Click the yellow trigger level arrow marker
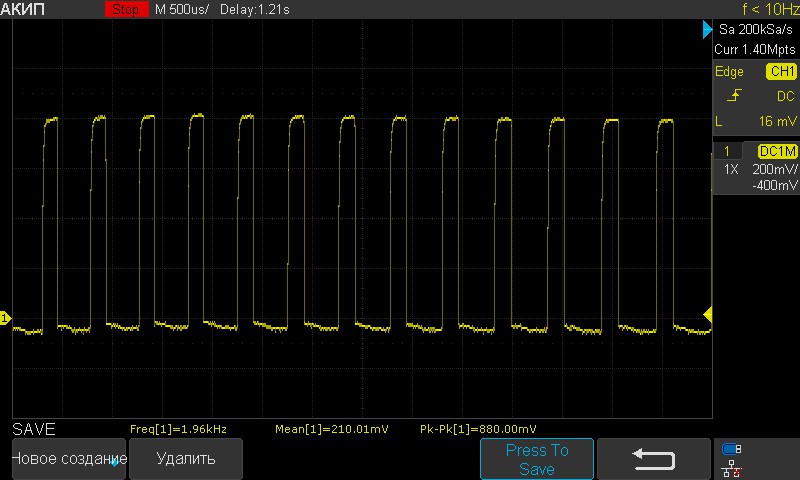This screenshot has width=800, height=480. [708, 314]
